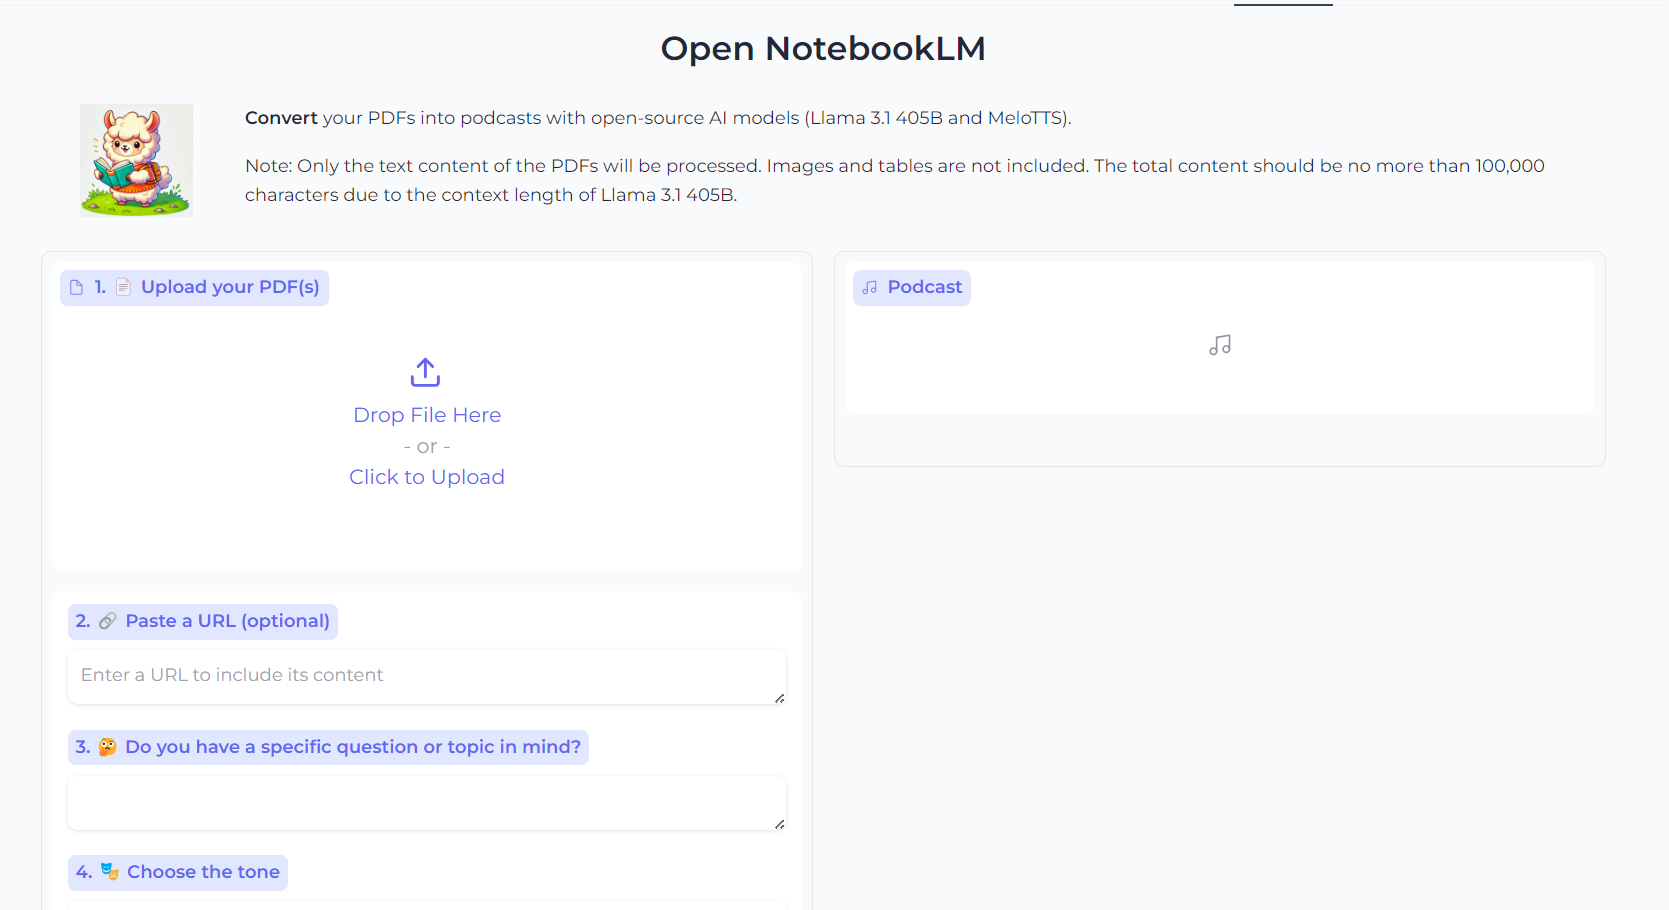Screen dimensions: 1669x910
Task: Click the Choose the tone label
Action: pos(203,872)
